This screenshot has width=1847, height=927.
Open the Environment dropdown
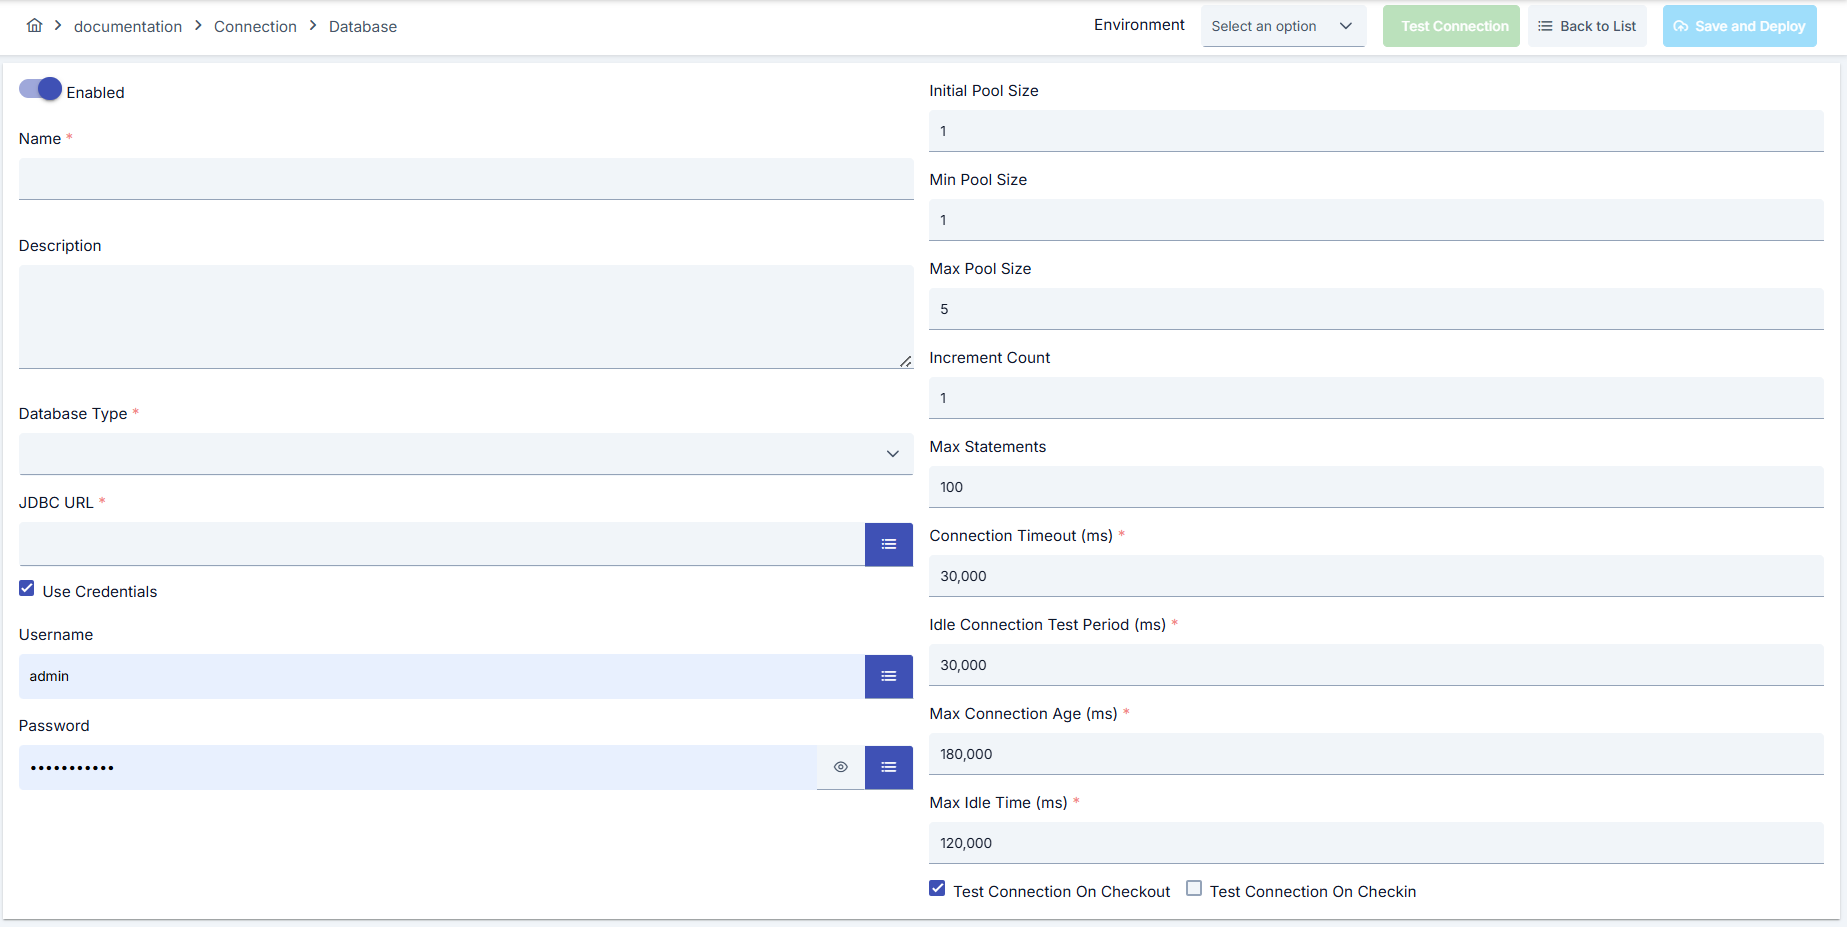(x=1283, y=26)
